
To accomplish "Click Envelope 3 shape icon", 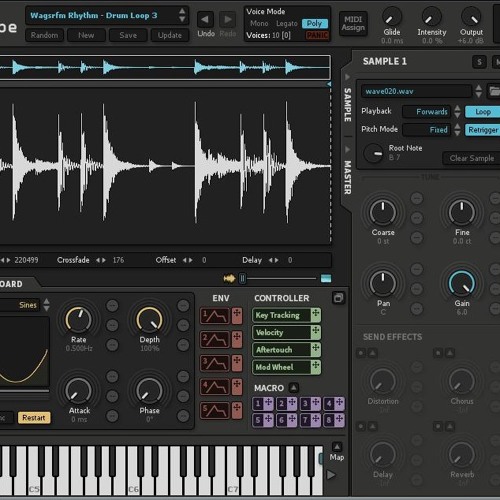I will pos(215,363).
